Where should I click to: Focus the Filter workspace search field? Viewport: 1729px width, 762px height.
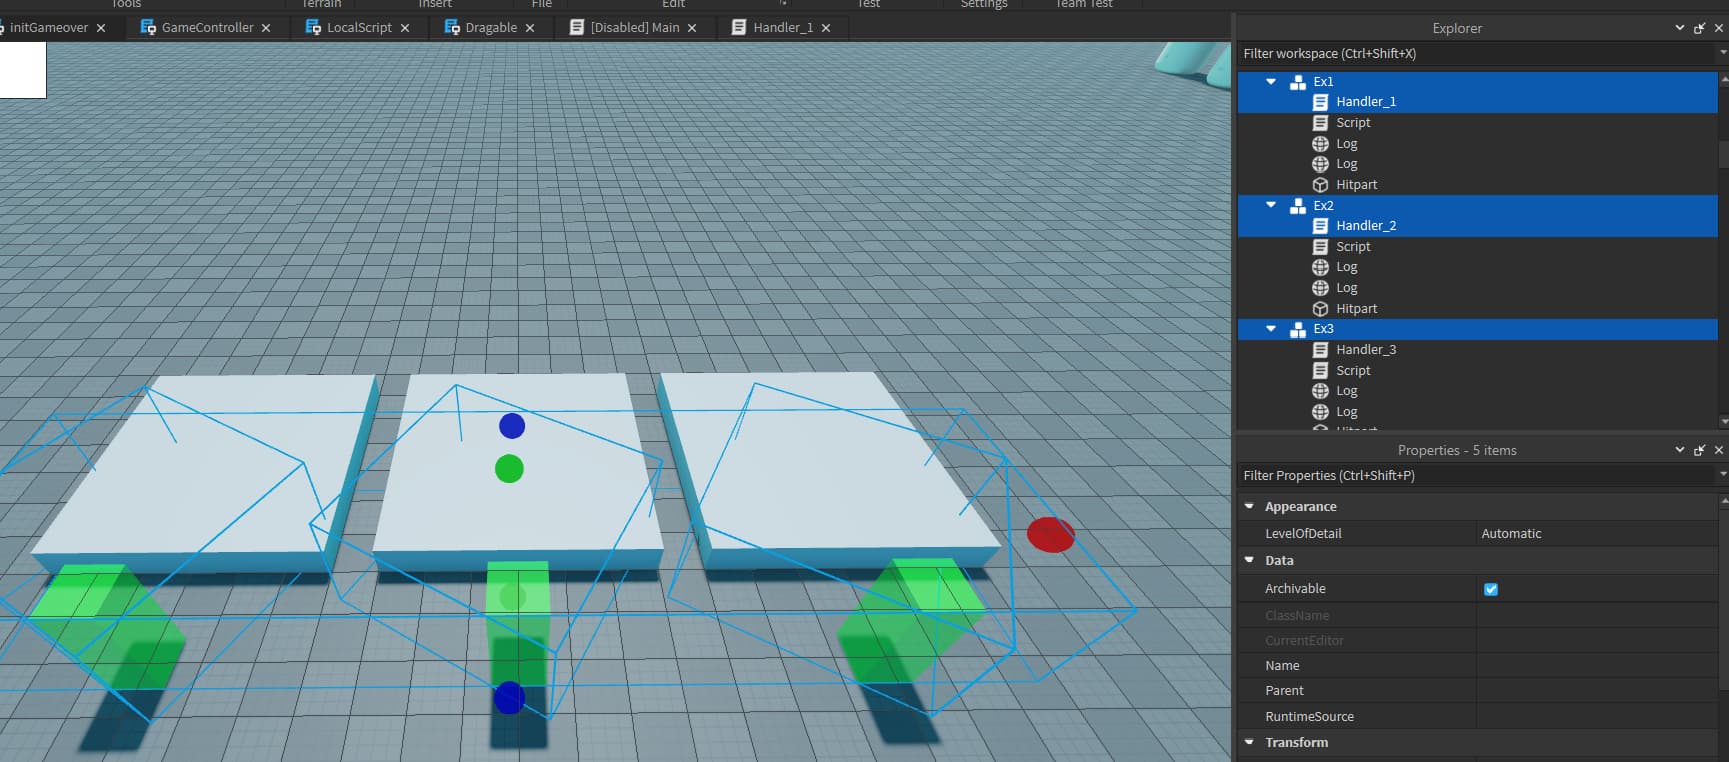pos(1477,54)
